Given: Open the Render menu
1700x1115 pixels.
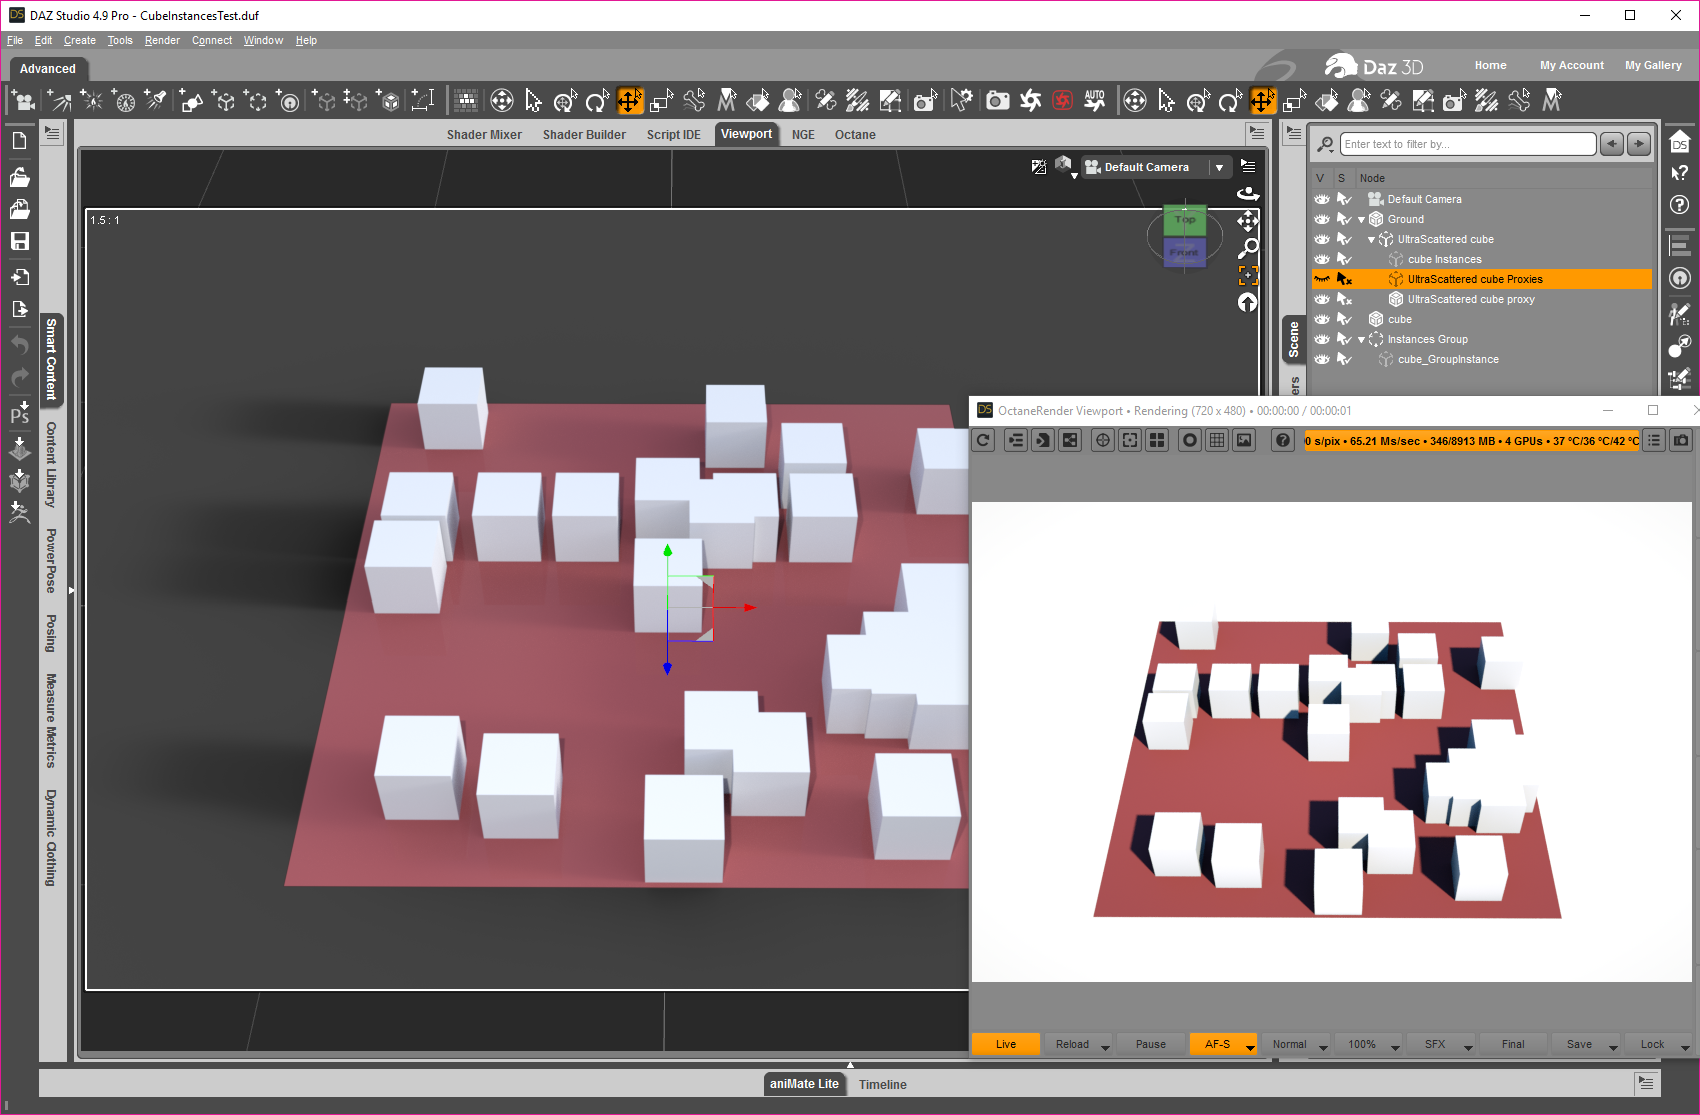Looking at the screenshot, I should [162, 41].
